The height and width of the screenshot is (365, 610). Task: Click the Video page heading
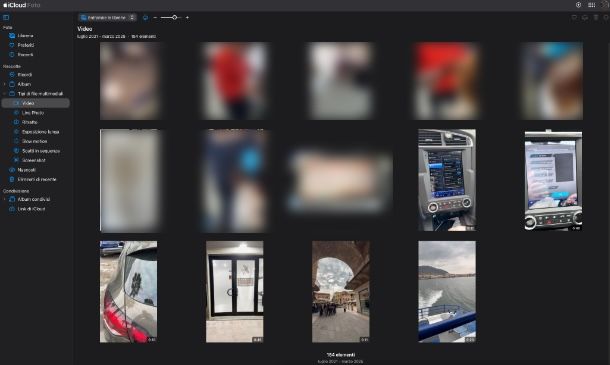coord(85,29)
